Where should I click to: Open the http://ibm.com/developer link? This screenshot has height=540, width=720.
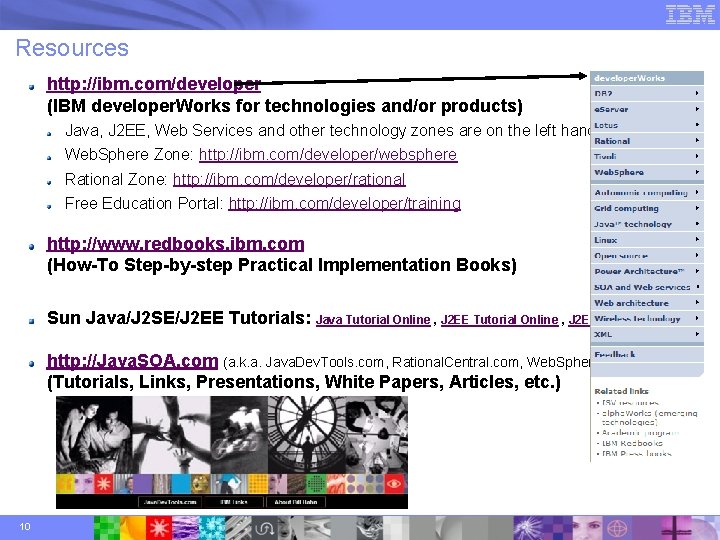pyautogui.click(x=154, y=84)
